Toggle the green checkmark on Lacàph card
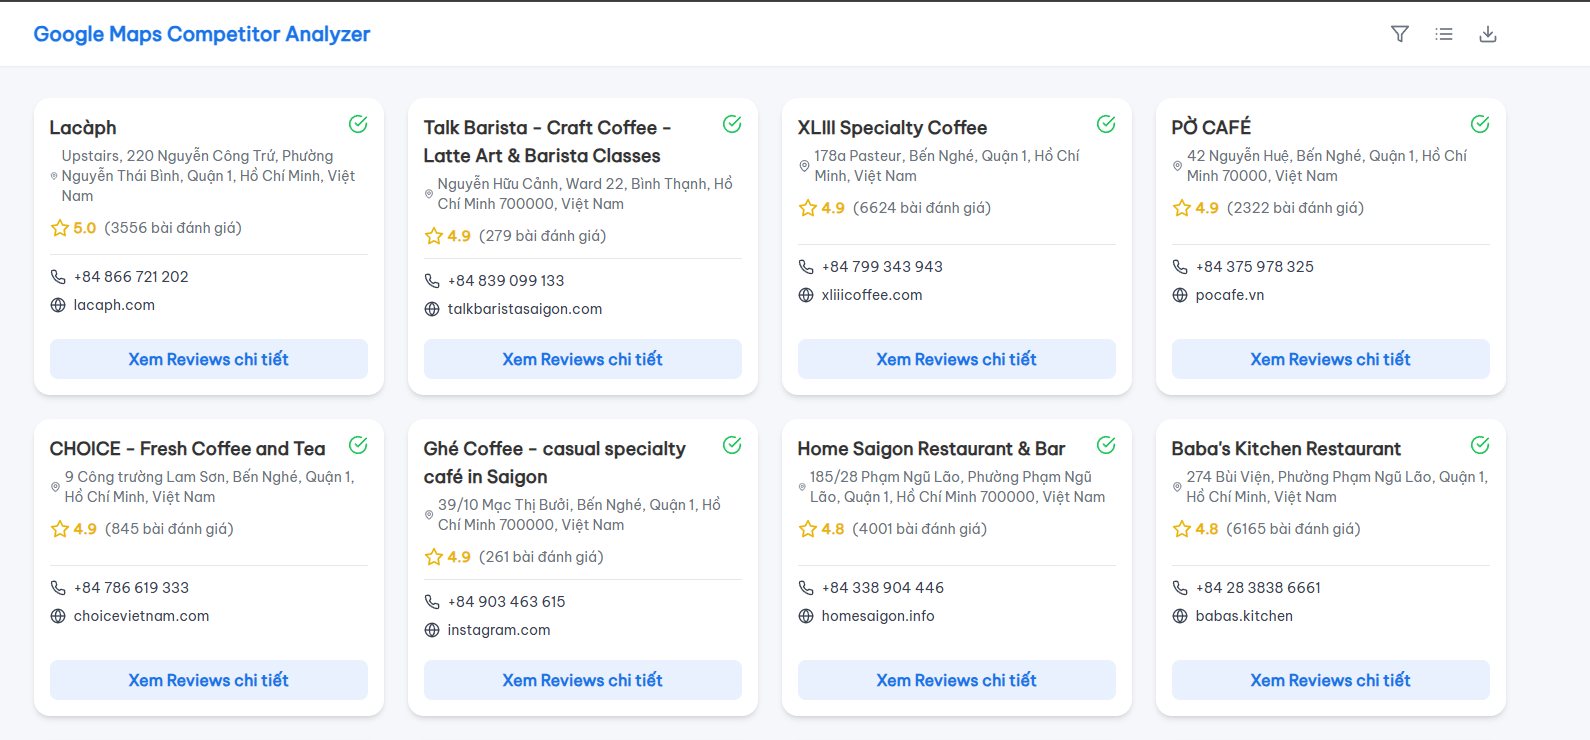1590x740 pixels. [358, 124]
